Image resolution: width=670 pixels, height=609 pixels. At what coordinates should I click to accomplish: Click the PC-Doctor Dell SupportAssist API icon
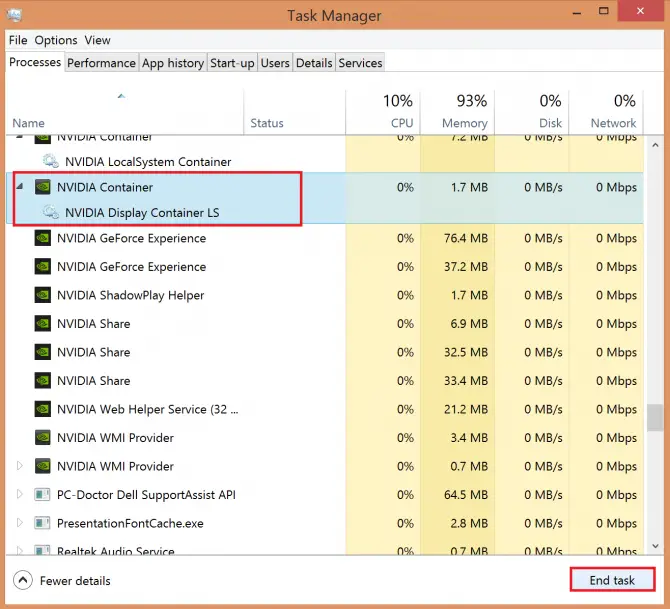click(x=42, y=494)
